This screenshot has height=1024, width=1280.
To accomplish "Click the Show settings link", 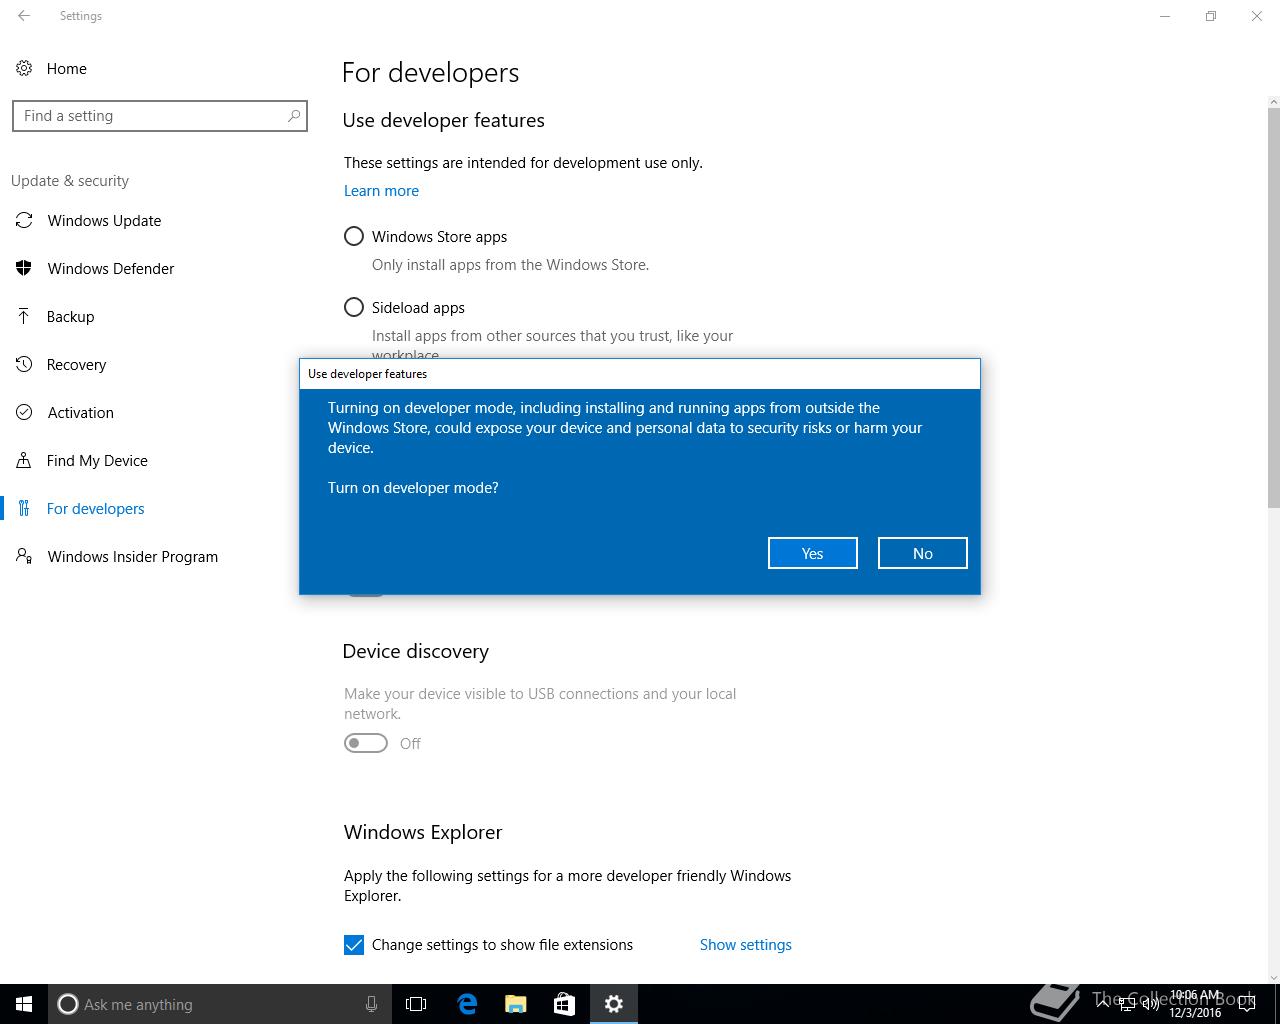I will click(746, 945).
